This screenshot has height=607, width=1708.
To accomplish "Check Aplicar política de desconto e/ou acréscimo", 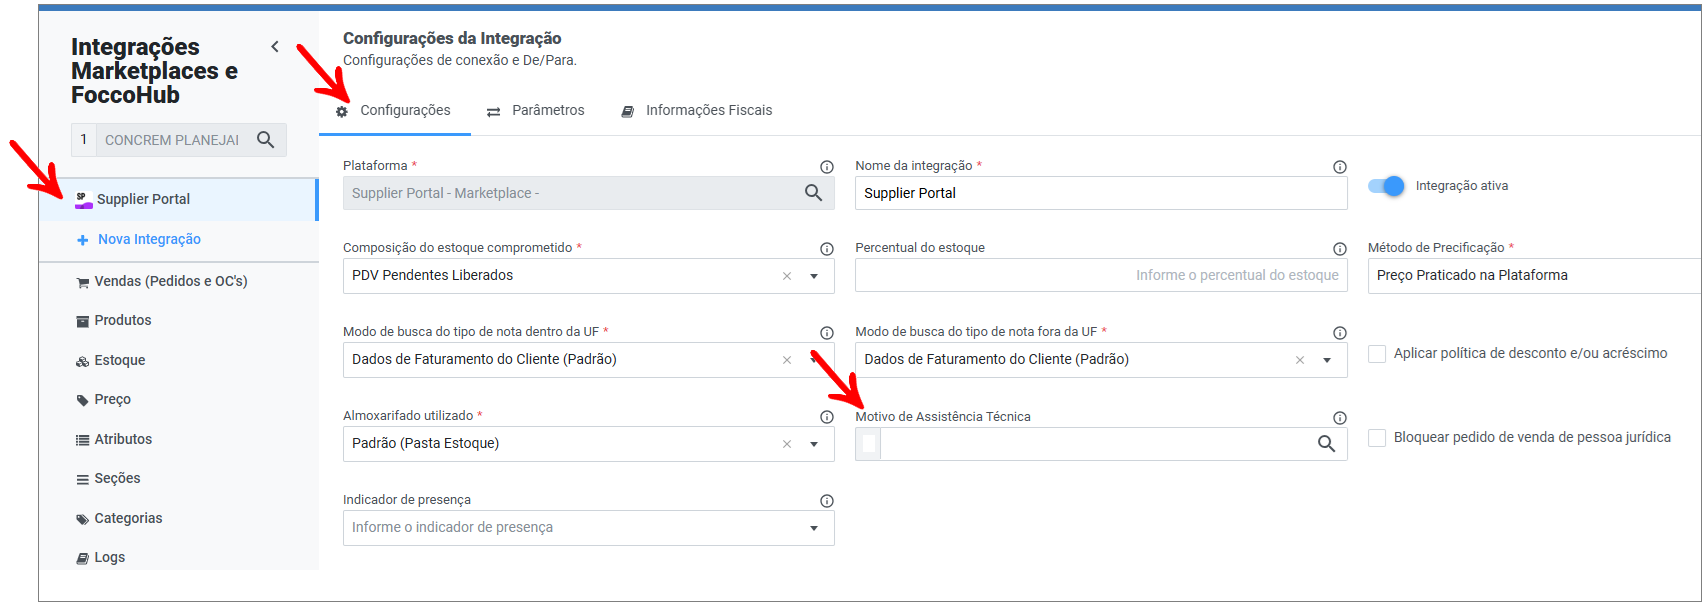I will 1377,354.
